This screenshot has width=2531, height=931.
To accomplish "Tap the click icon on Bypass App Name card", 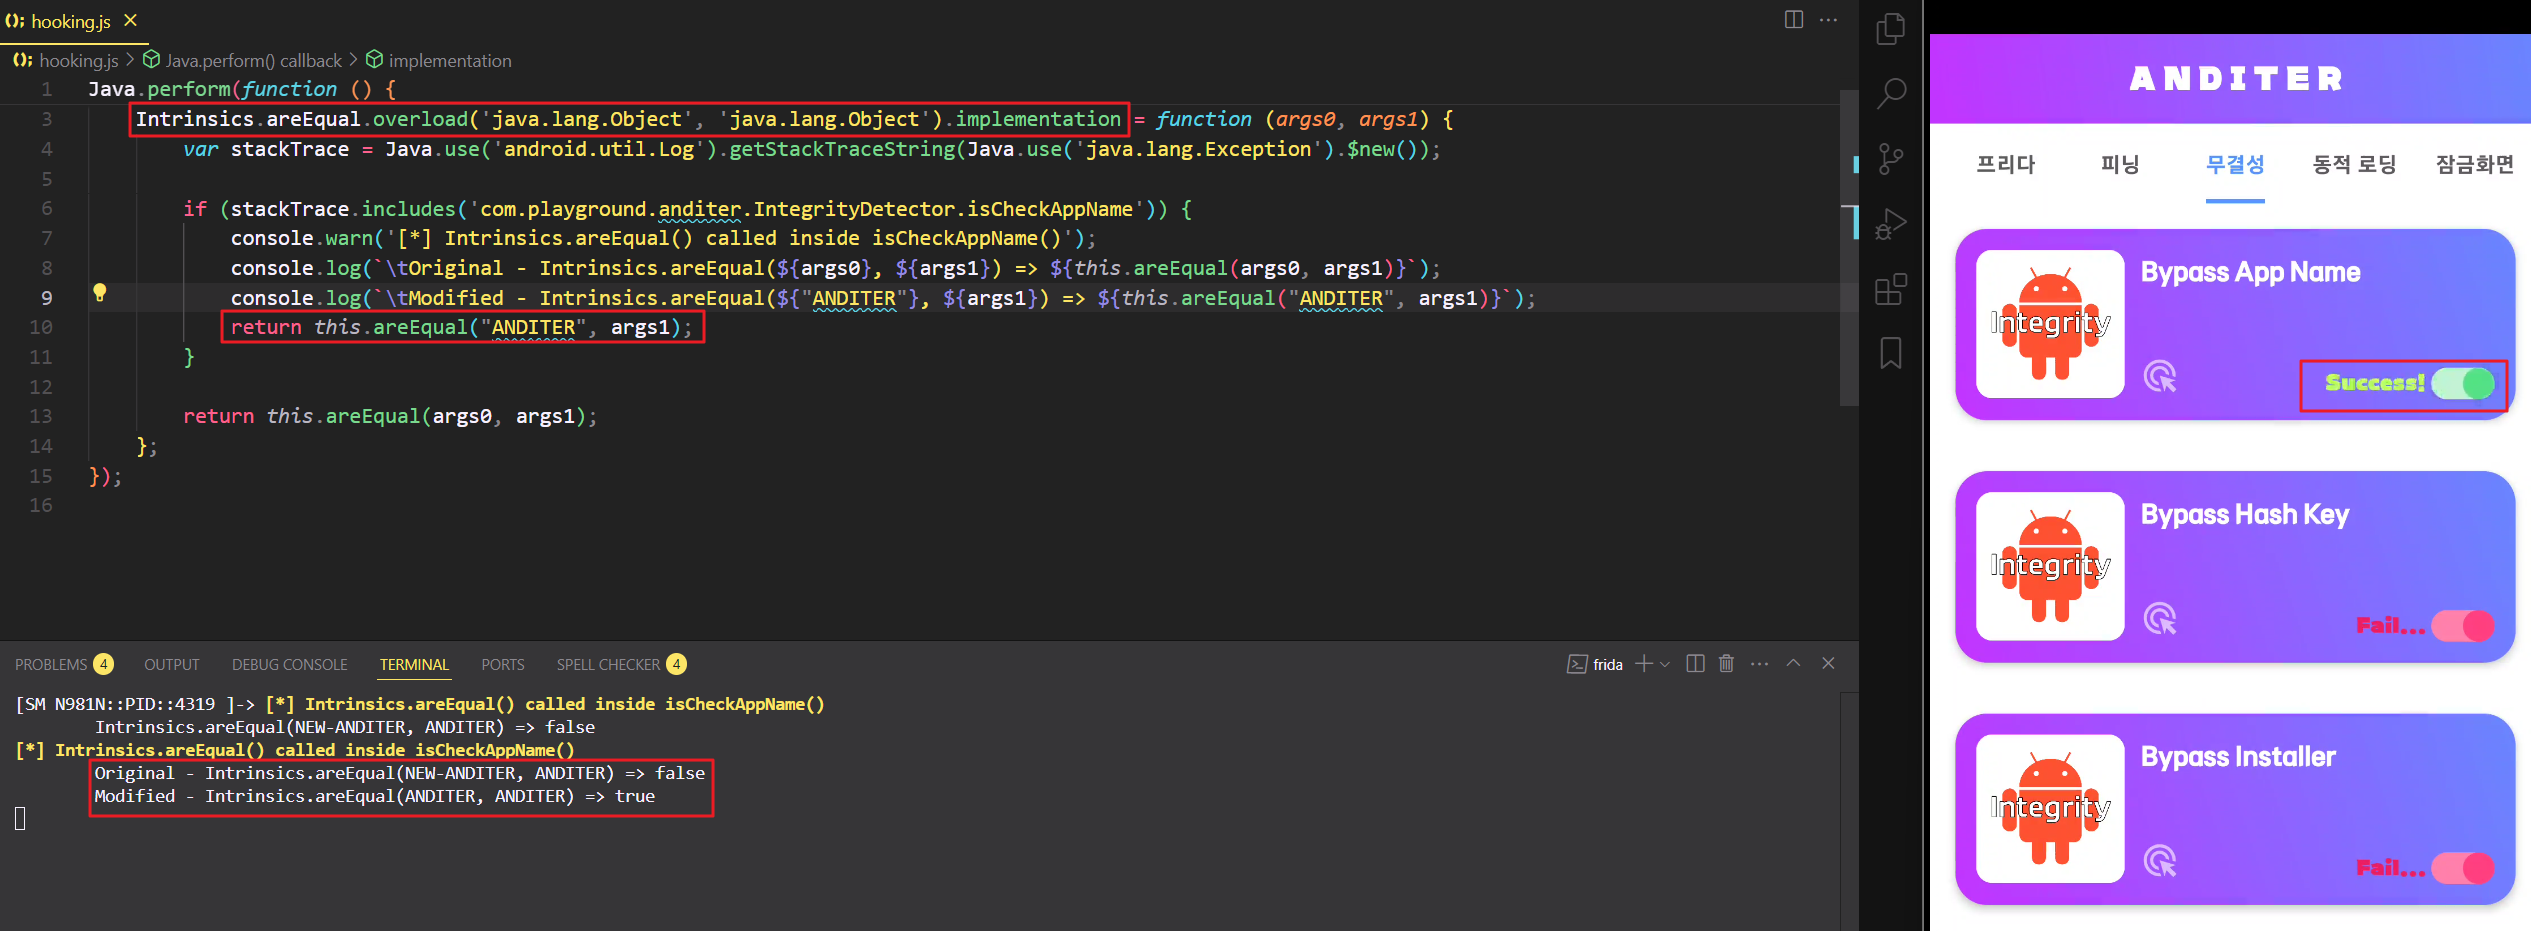I will [2160, 376].
